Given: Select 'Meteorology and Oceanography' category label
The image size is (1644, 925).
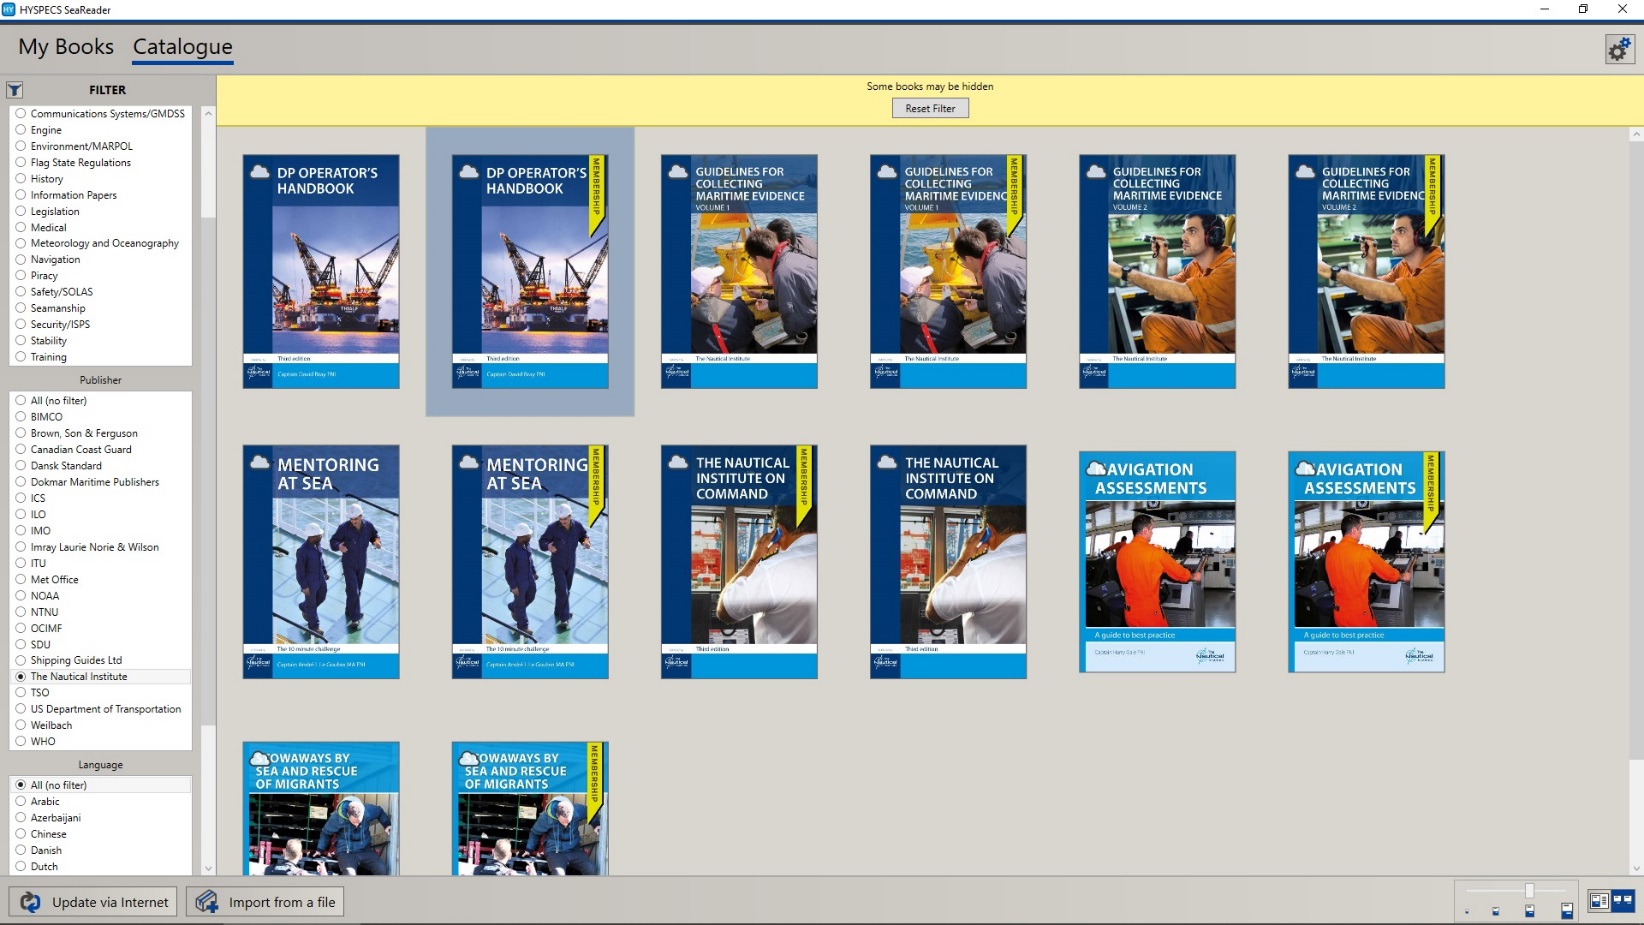Looking at the screenshot, I should point(105,243).
